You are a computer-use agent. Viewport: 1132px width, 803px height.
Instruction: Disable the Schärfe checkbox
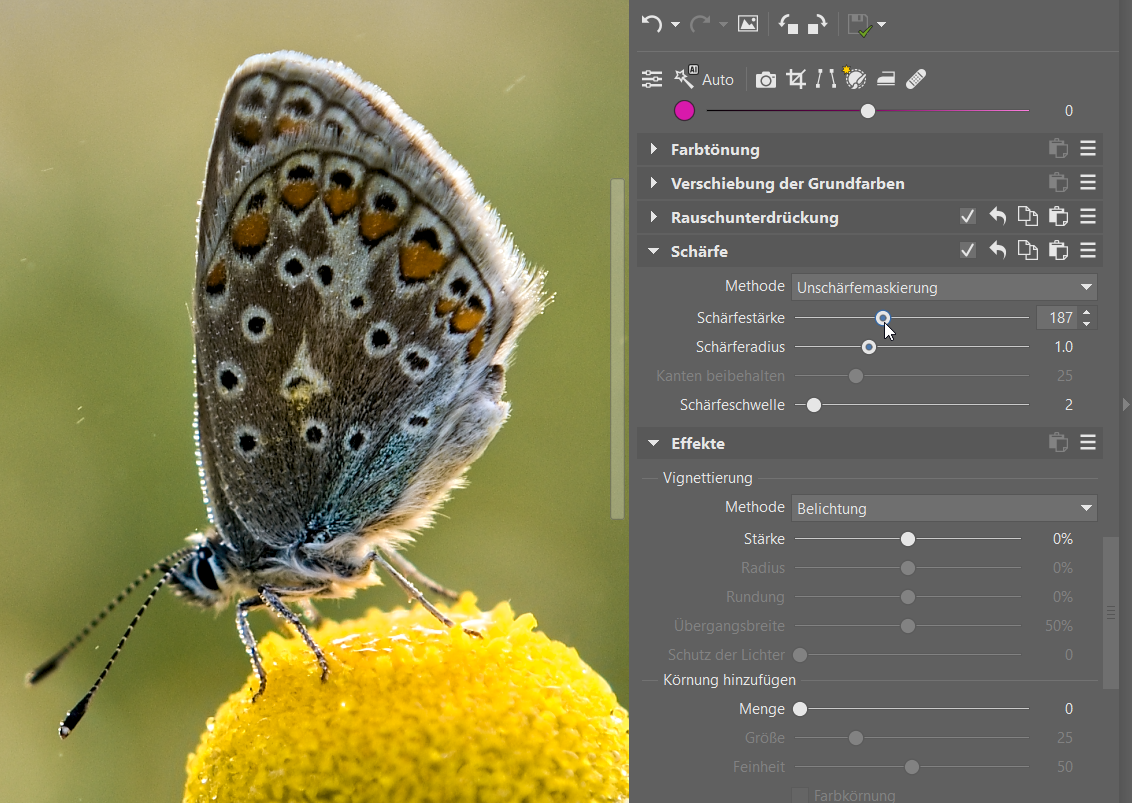point(967,251)
